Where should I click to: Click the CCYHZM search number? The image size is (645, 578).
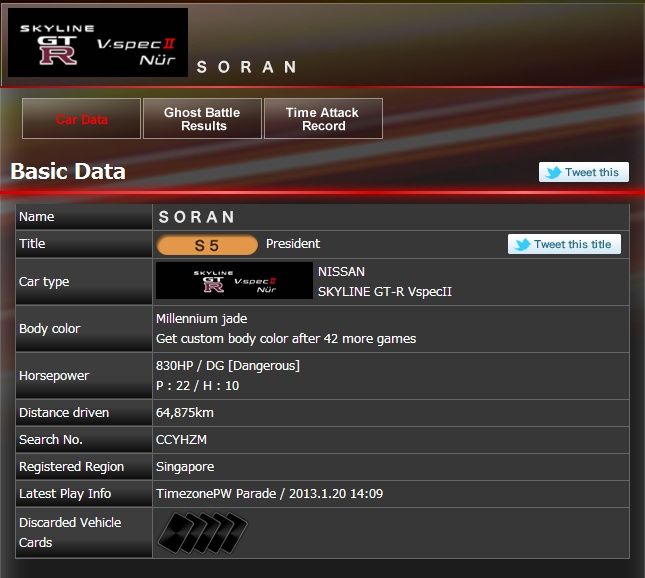(x=181, y=440)
